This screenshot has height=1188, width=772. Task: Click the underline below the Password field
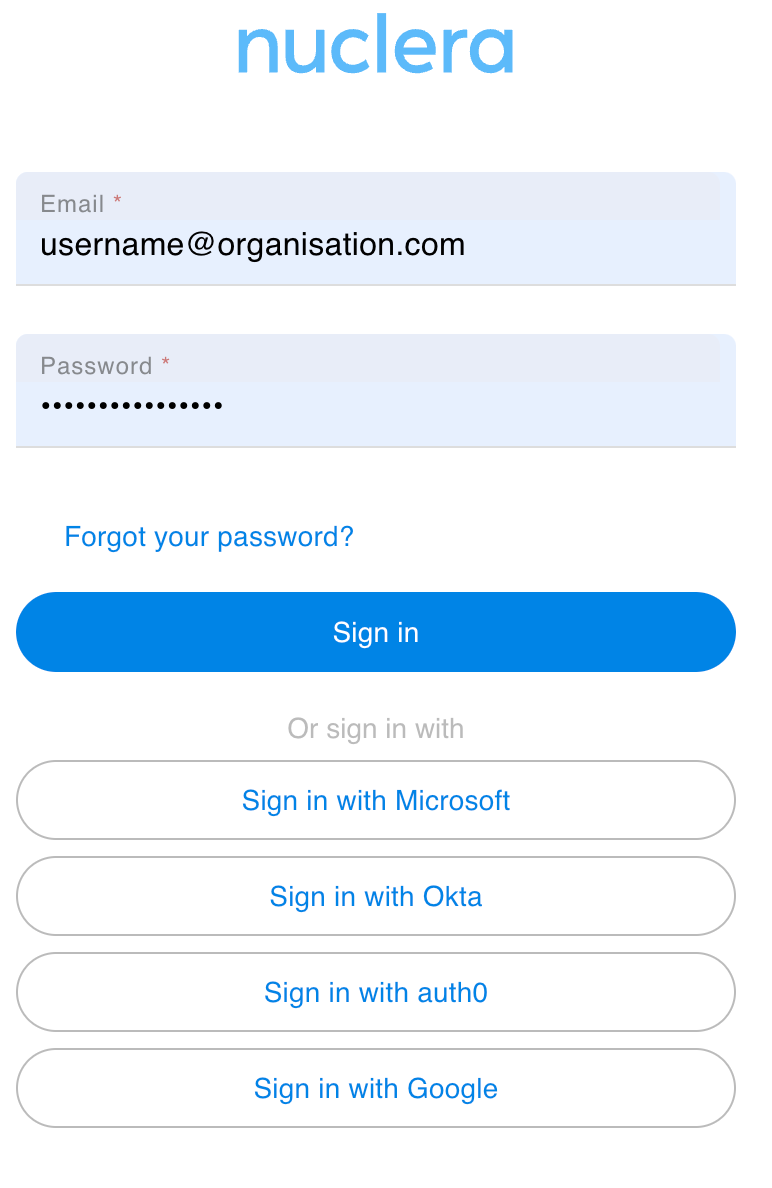(x=375, y=446)
